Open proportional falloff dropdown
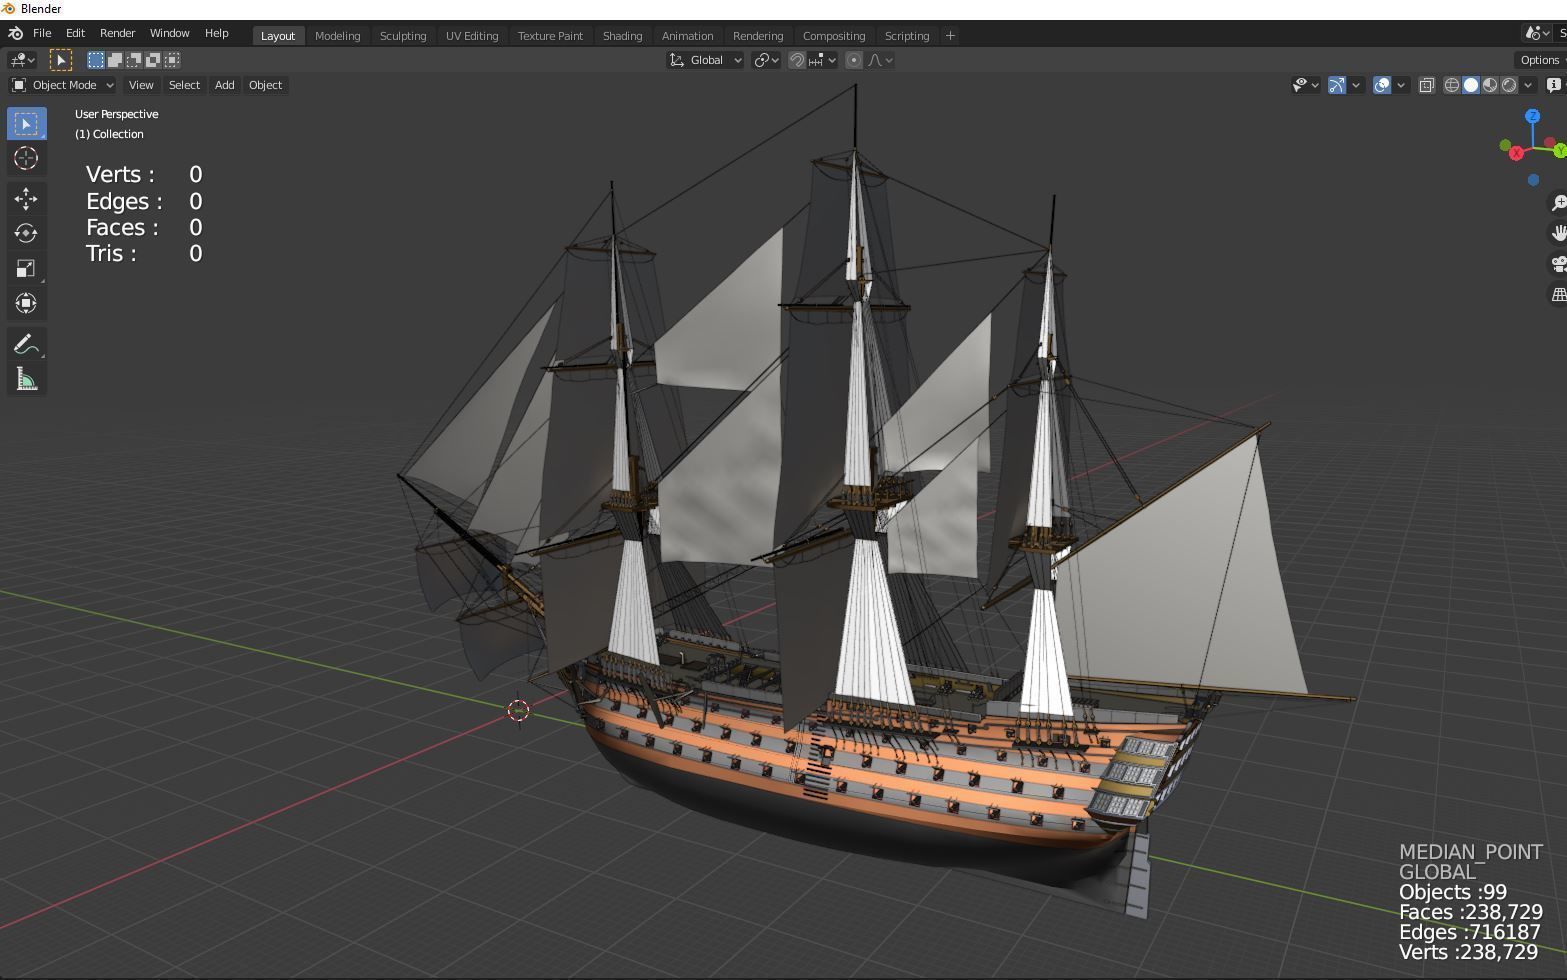 coord(880,60)
